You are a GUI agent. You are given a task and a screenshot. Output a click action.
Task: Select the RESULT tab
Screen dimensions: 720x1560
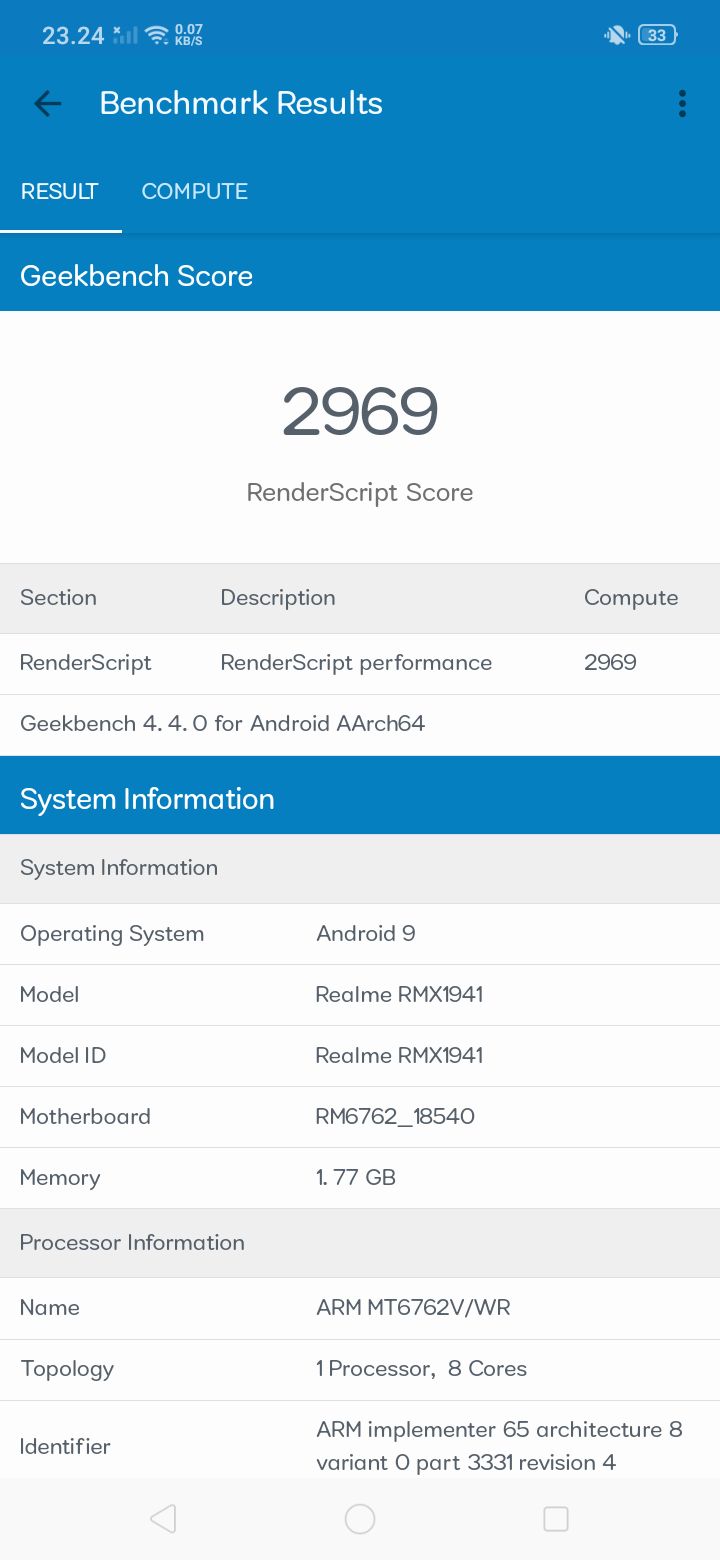(60, 191)
